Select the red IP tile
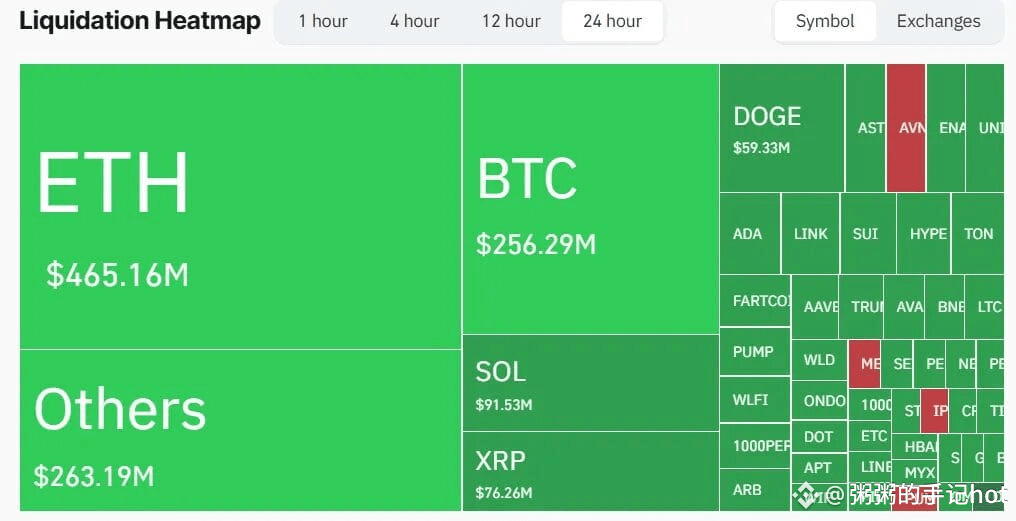The height and width of the screenshot is (521, 1016). pos(934,411)
